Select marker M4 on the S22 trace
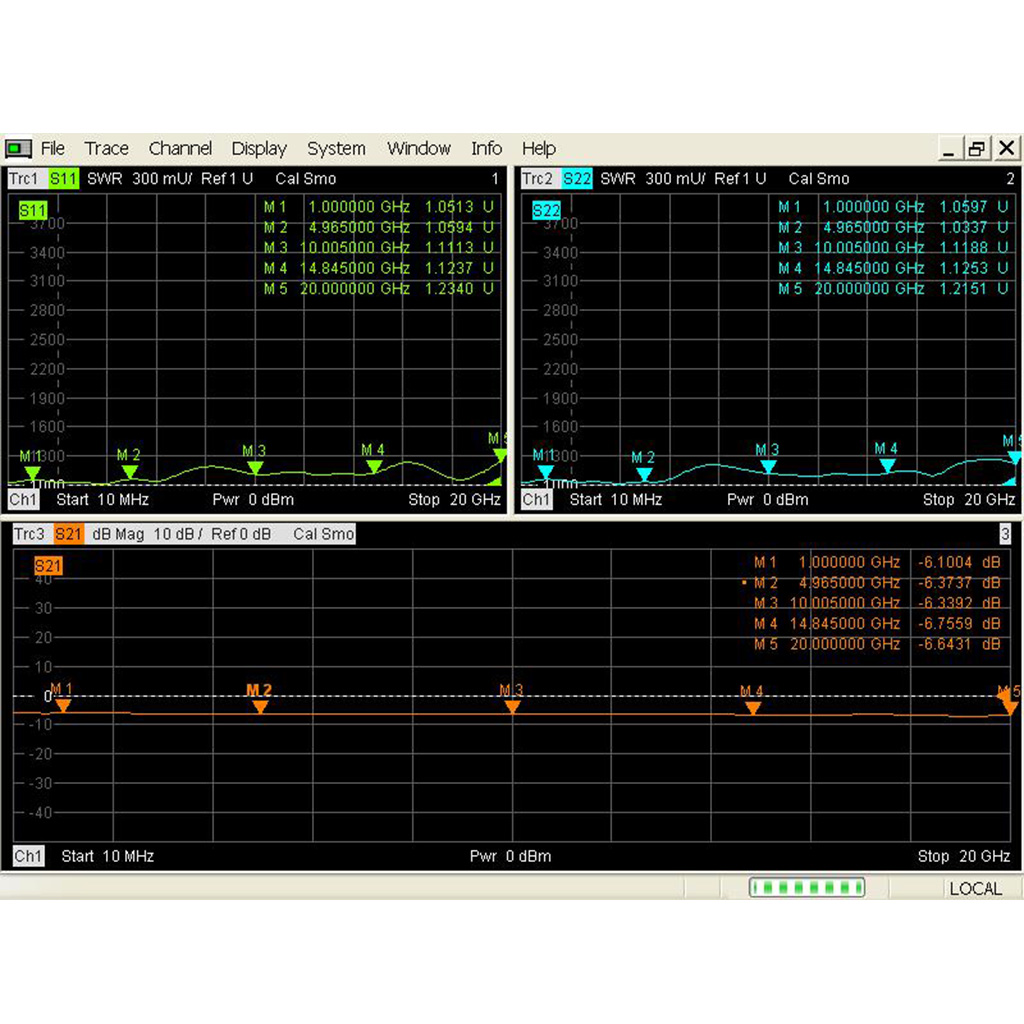Screen dimensions: 1024x1024 [887, 464]
